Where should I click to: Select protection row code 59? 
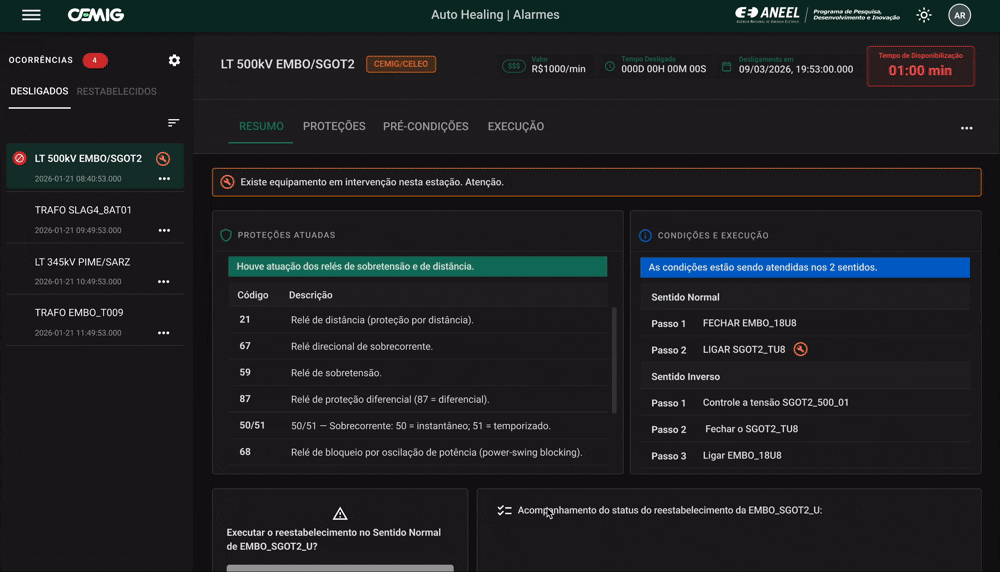(x=419, y=373)
